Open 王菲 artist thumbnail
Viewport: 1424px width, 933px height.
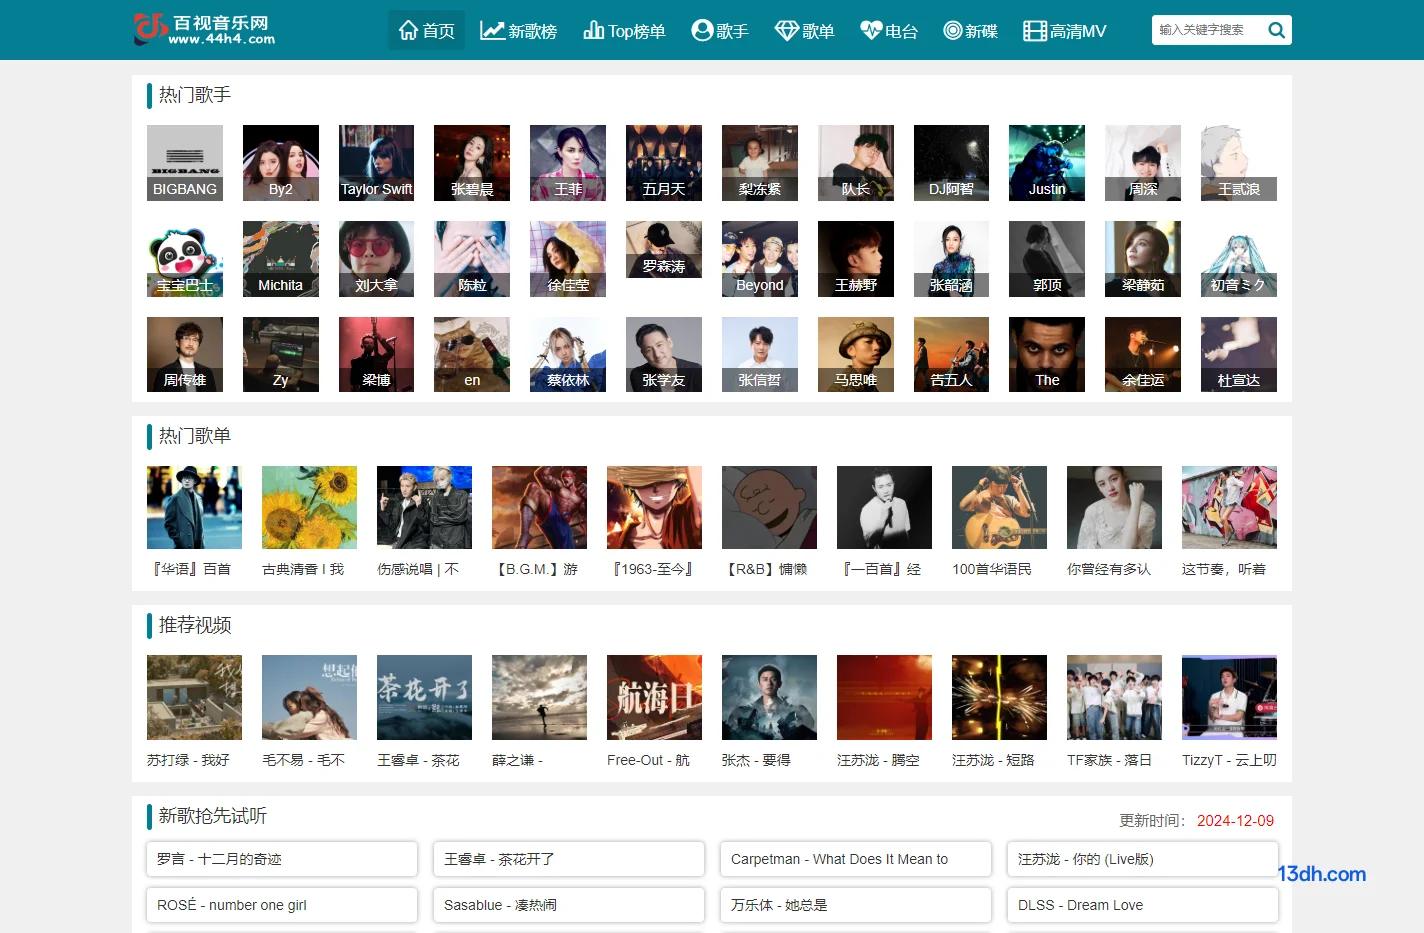568,163
